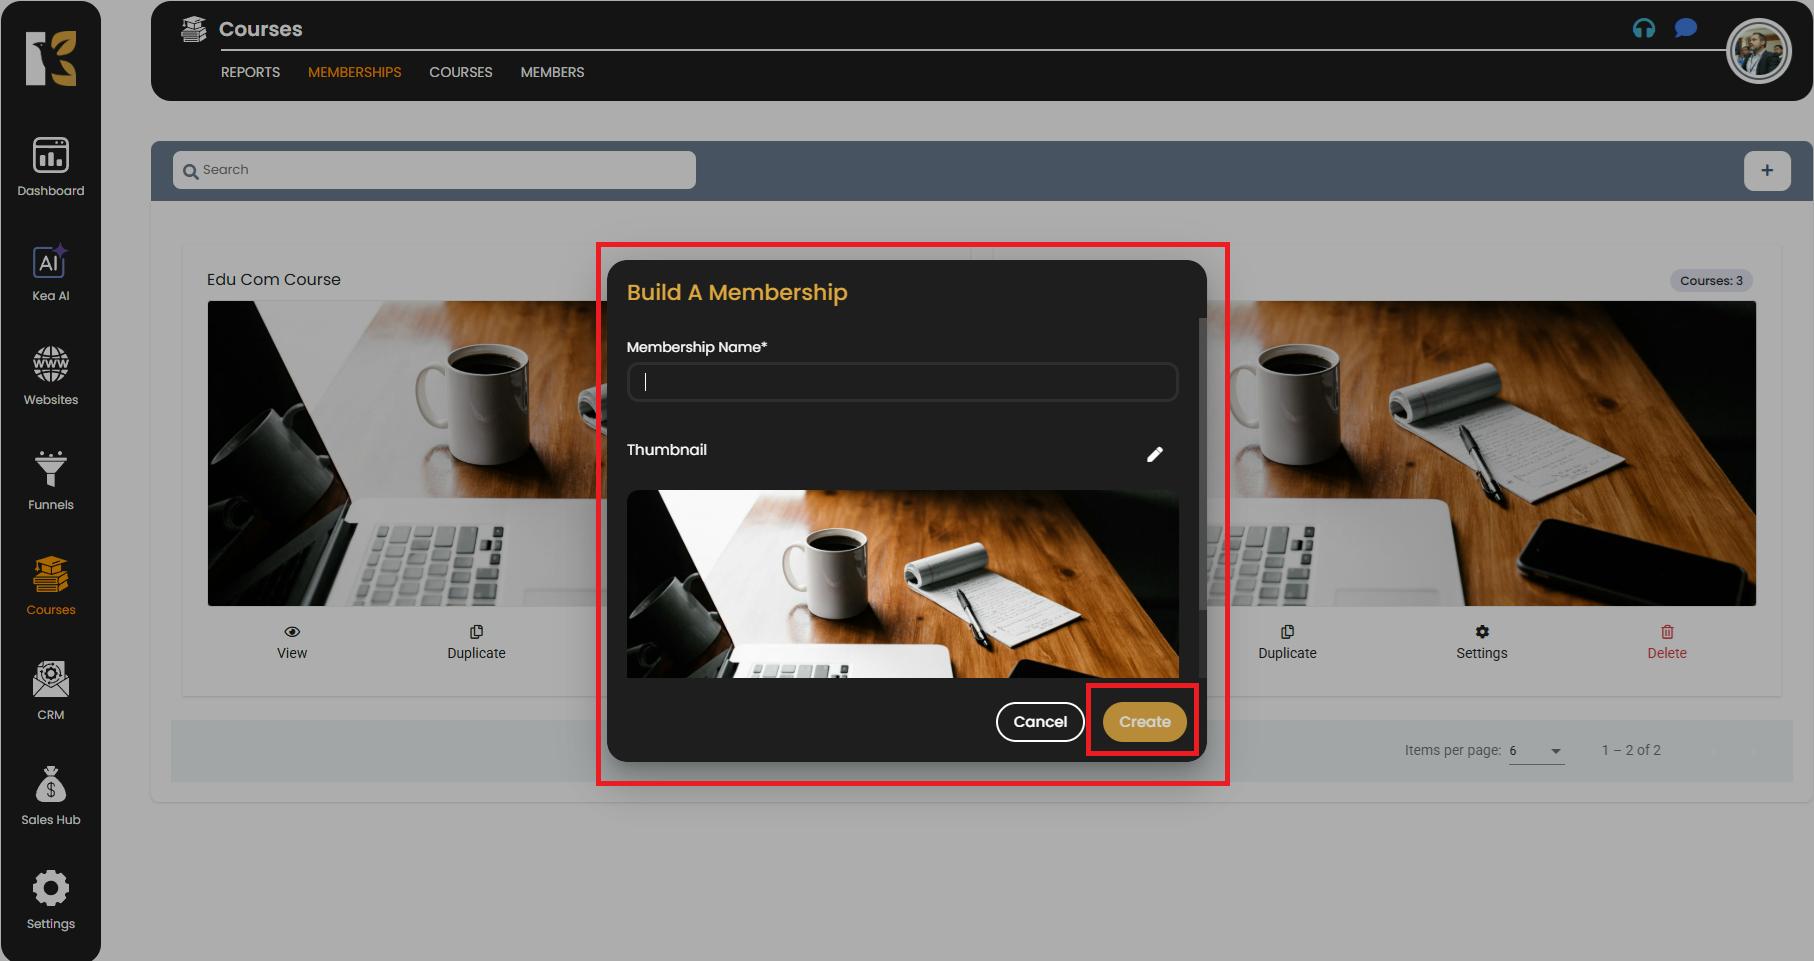Switch to the Reports tab
Image resolution: width=1814 pixels, height=961 pixels.
pos(250,72)
